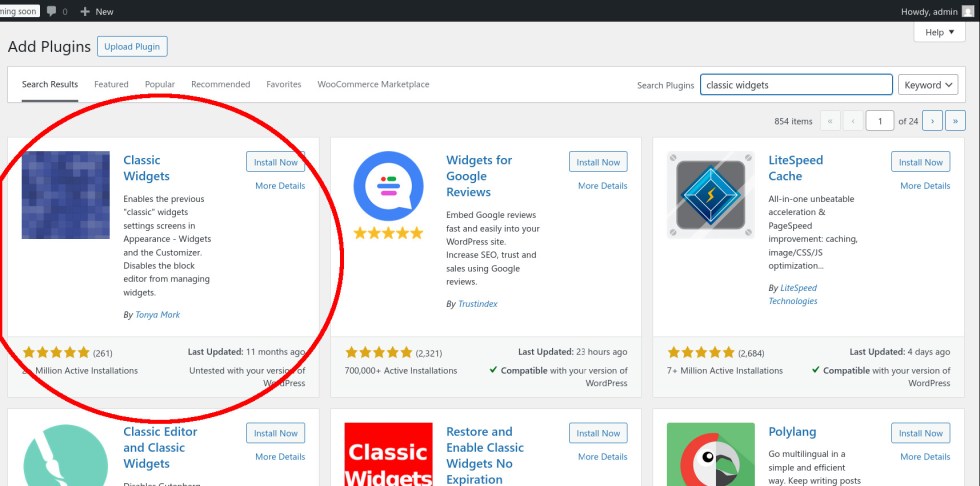This screenshot has width=980, height=486.
Task: Install the Polylang plugin
Action: pyautogui.click(x=921, y=433)
